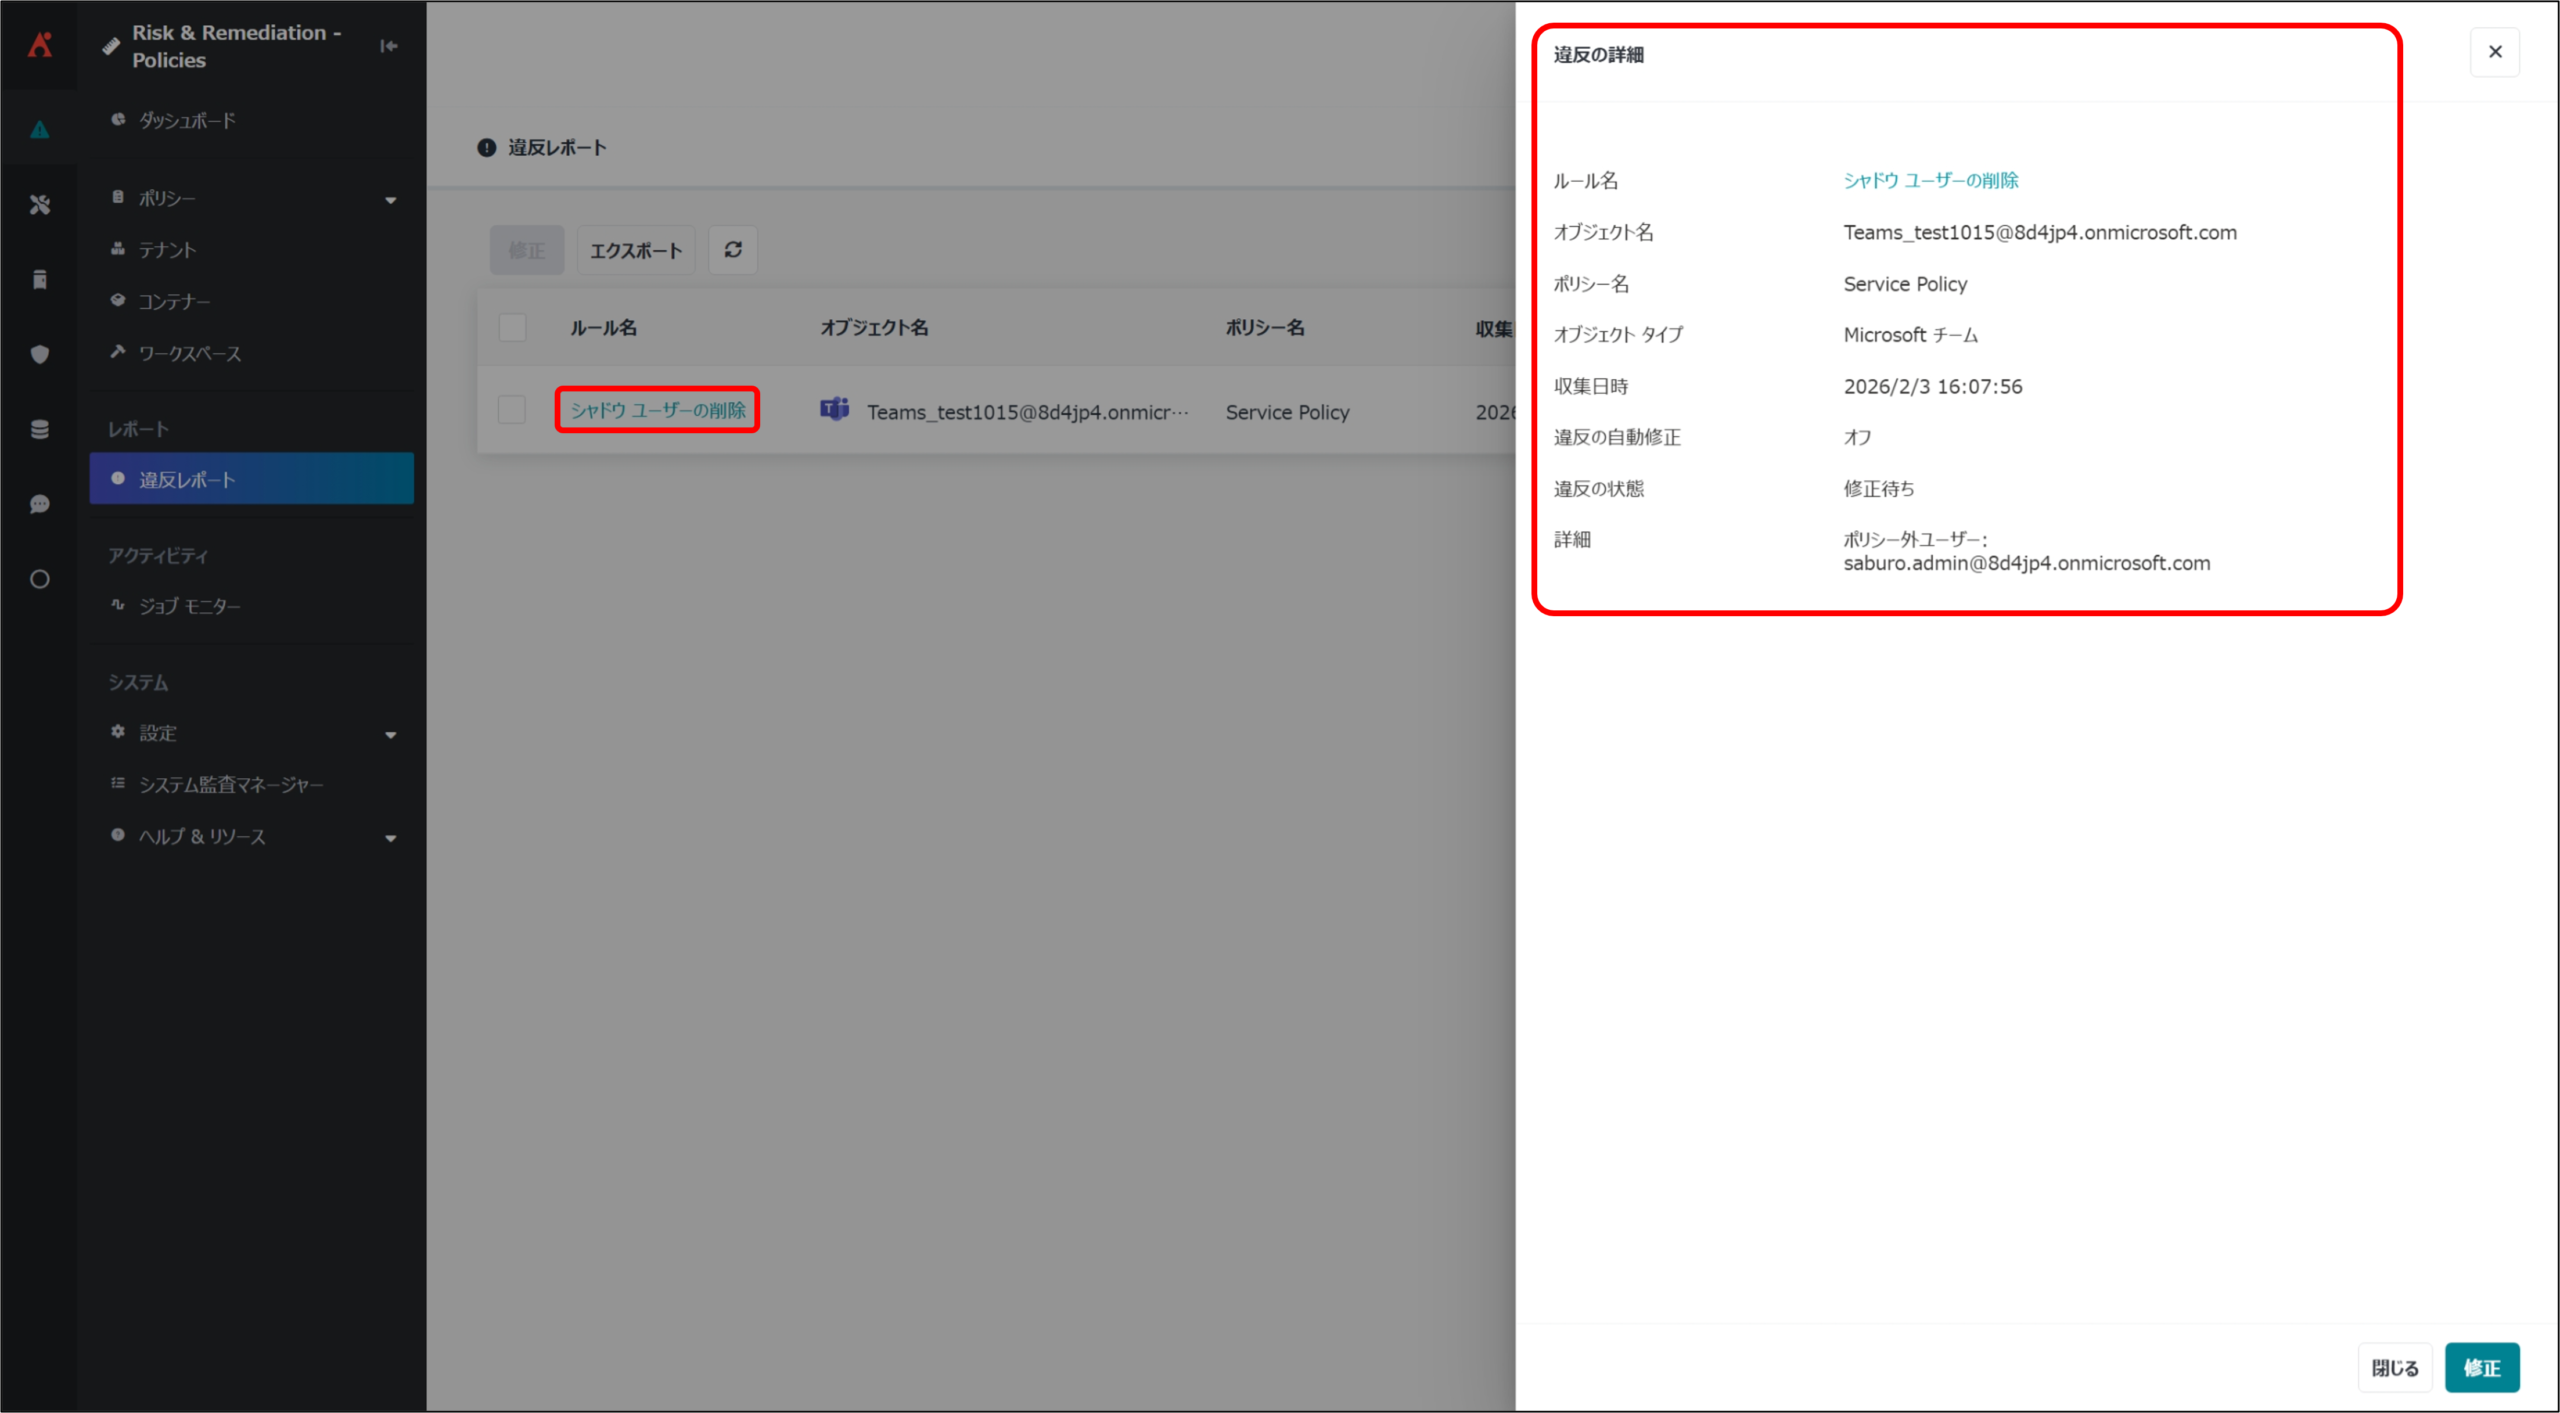Open the wrench tools icon in the left rail
This screenshot has width=2560, height=1413.
[40, 205]
